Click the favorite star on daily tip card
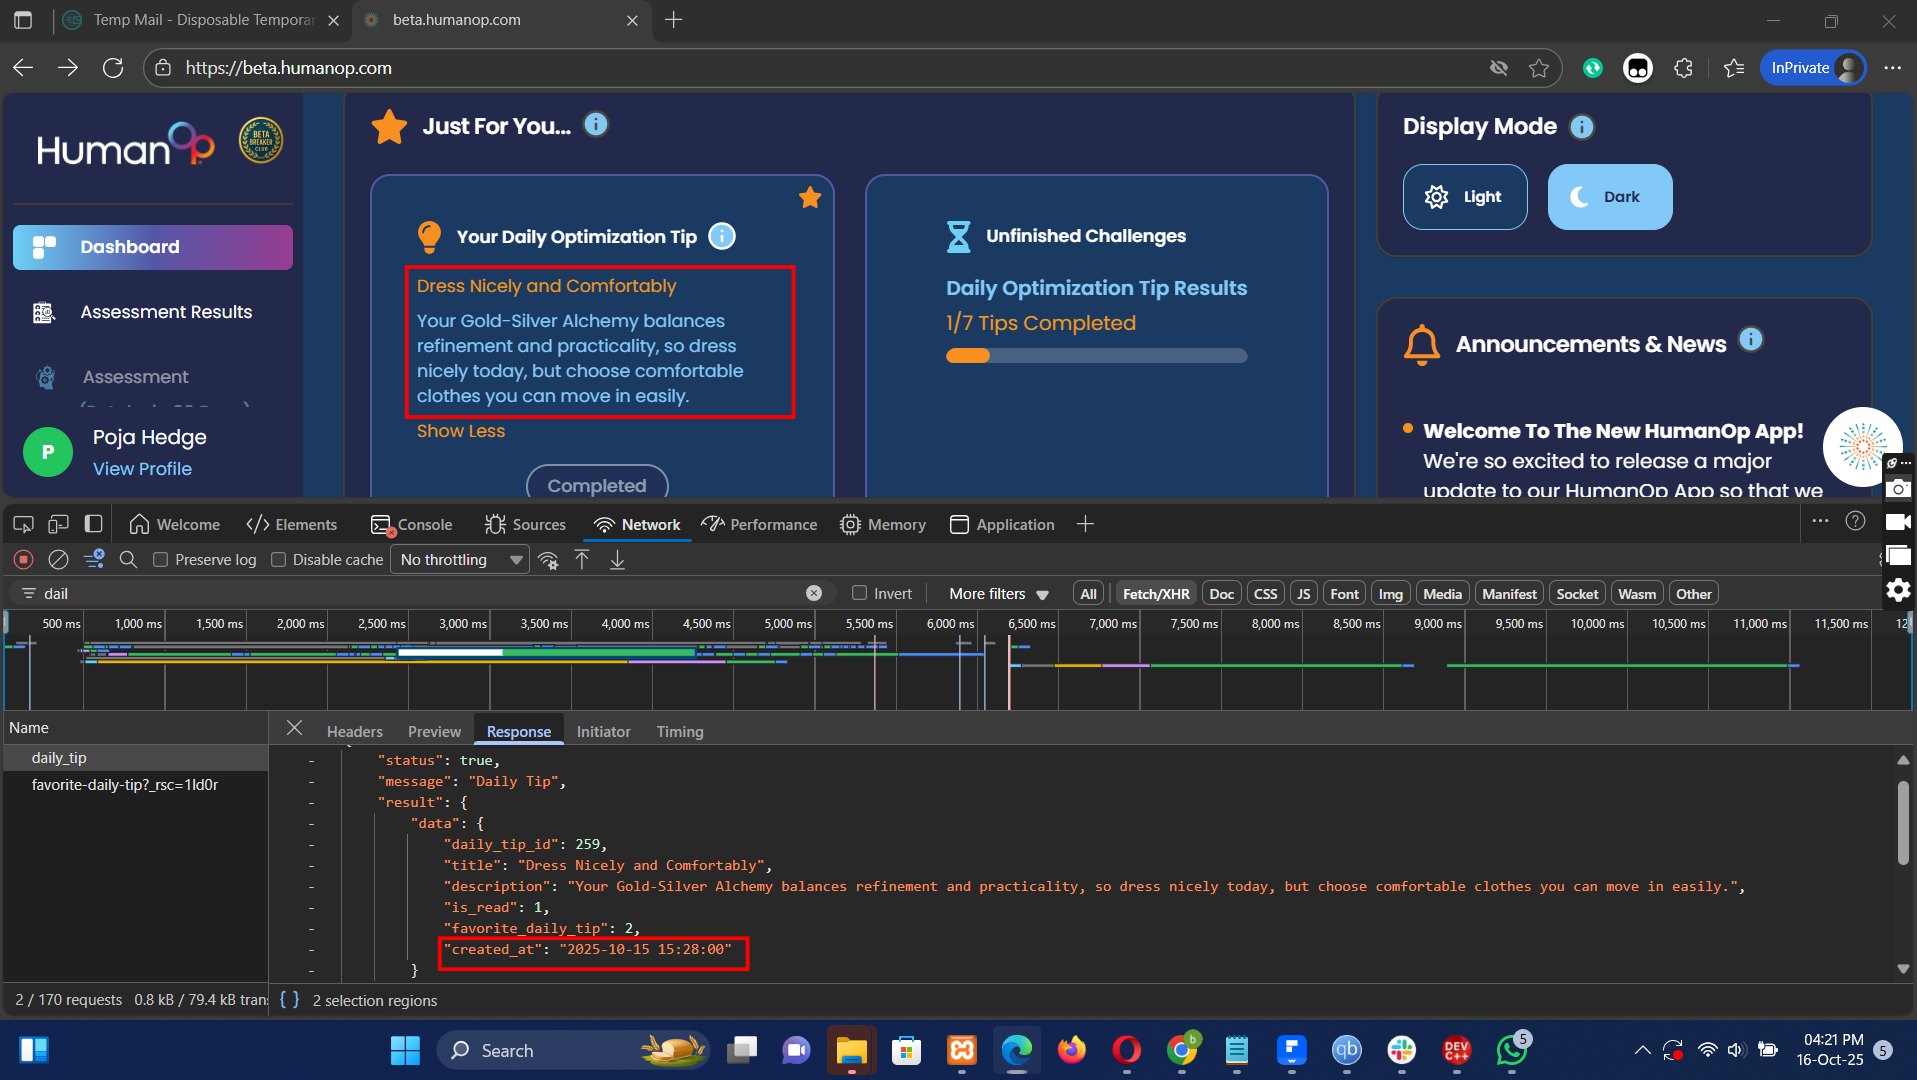Image resolution: width=1917 pixels, height=1080 pixels. [x=810, y=197]
